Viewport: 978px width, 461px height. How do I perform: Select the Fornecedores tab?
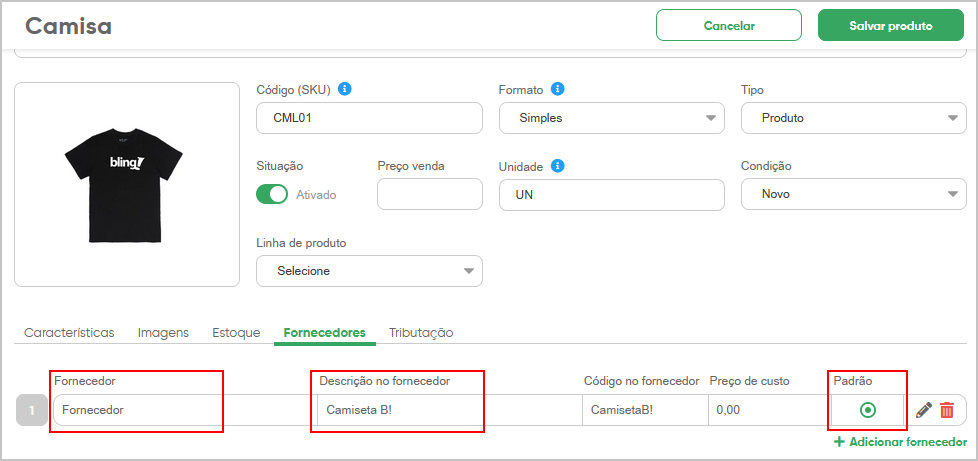point(324,332)
